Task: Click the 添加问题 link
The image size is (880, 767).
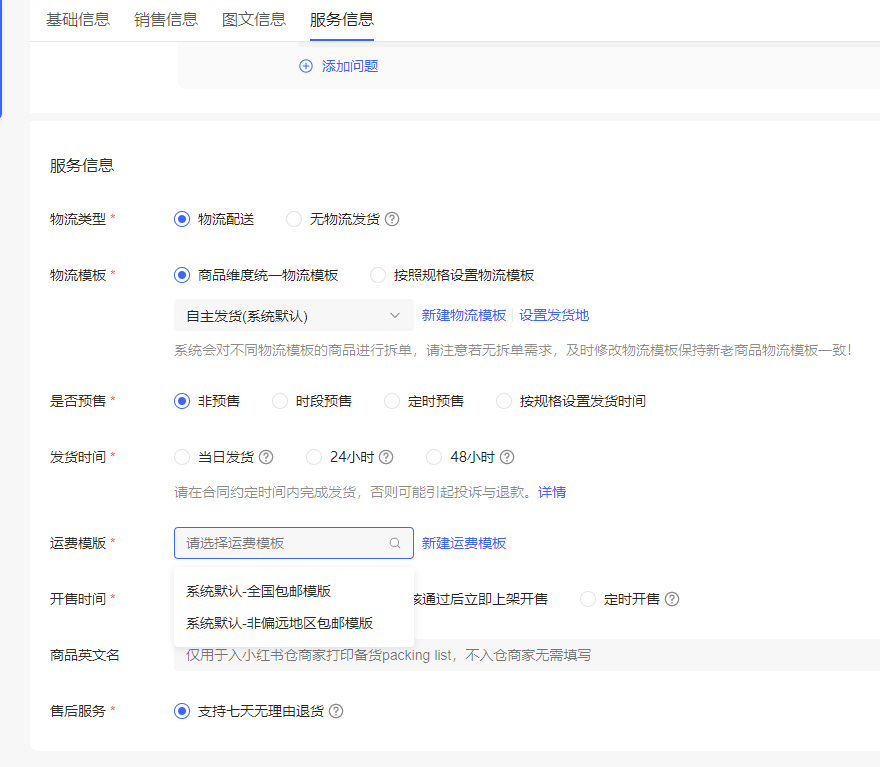Action: point(350,66)
